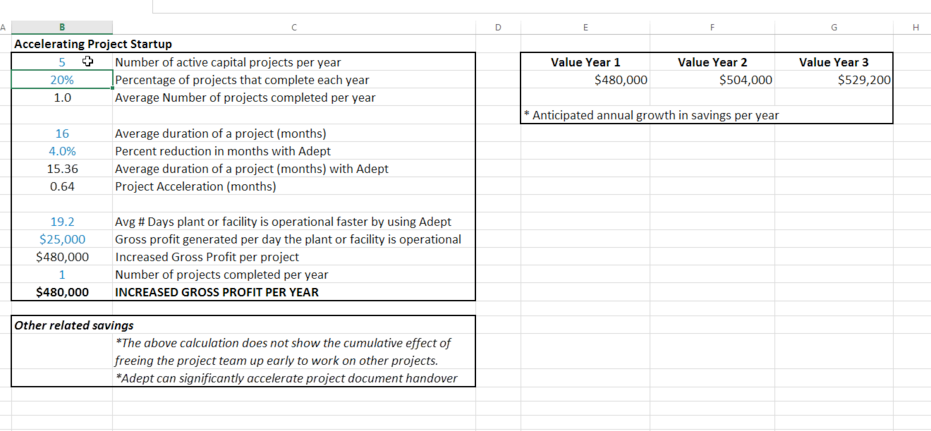Select column H header
This screenshot has width=931, height=431.
[914, 27]
